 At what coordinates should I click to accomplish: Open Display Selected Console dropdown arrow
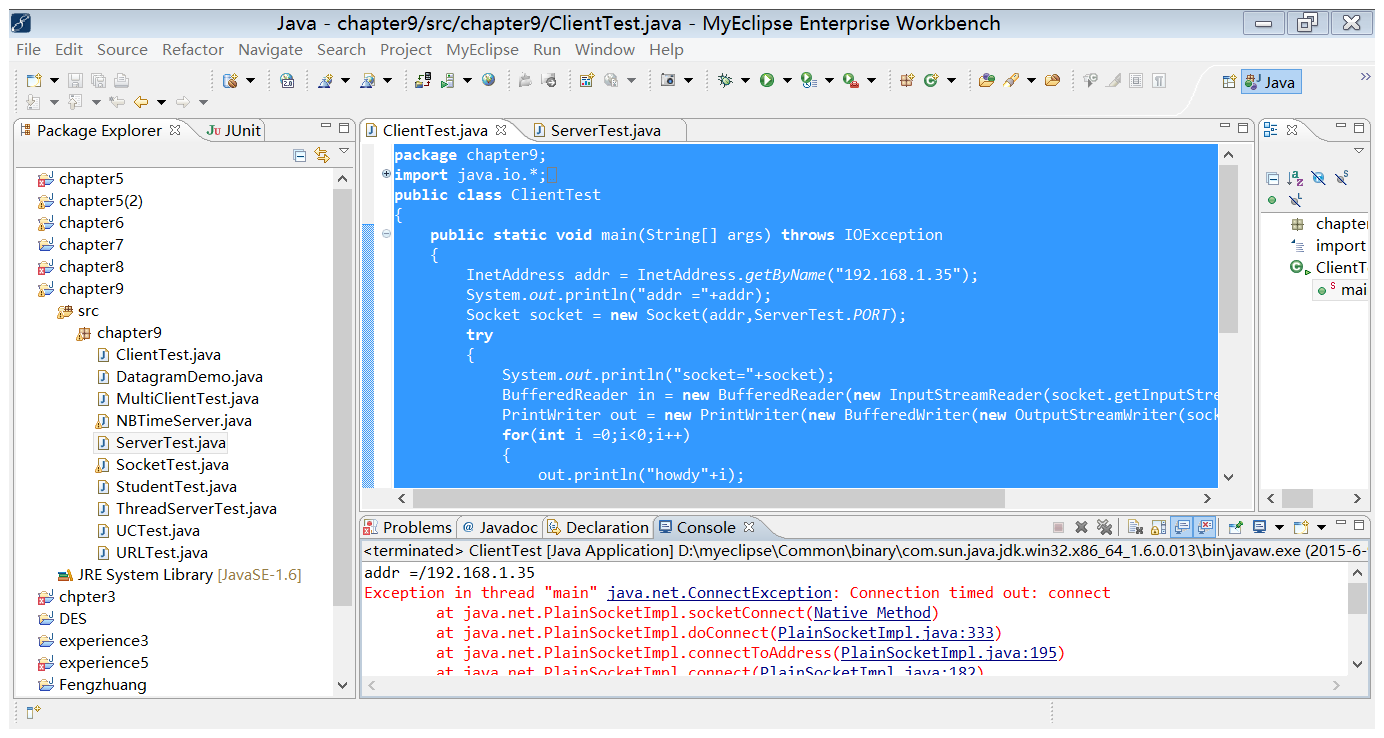pos(1279,527)
